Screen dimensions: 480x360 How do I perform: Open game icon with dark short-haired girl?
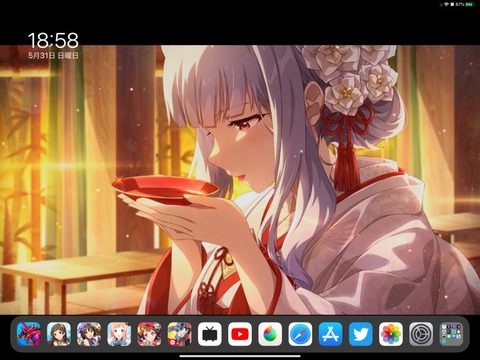click(89, 334)
